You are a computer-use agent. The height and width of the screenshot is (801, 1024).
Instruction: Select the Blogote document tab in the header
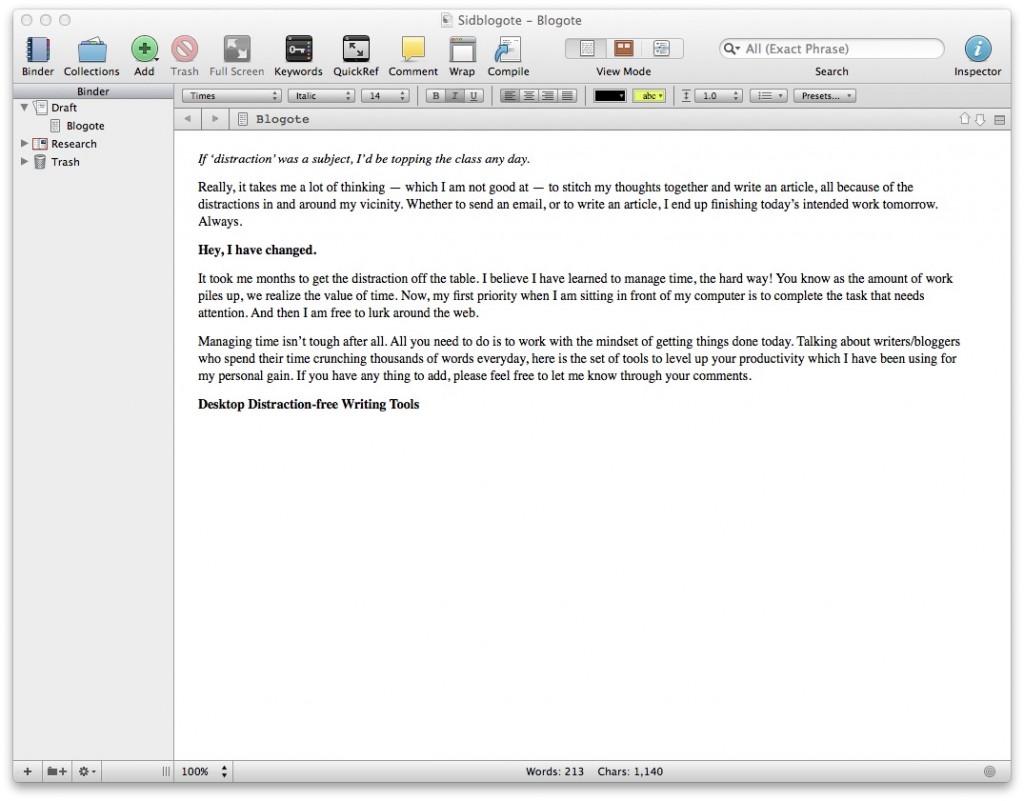tap(280, 118)
